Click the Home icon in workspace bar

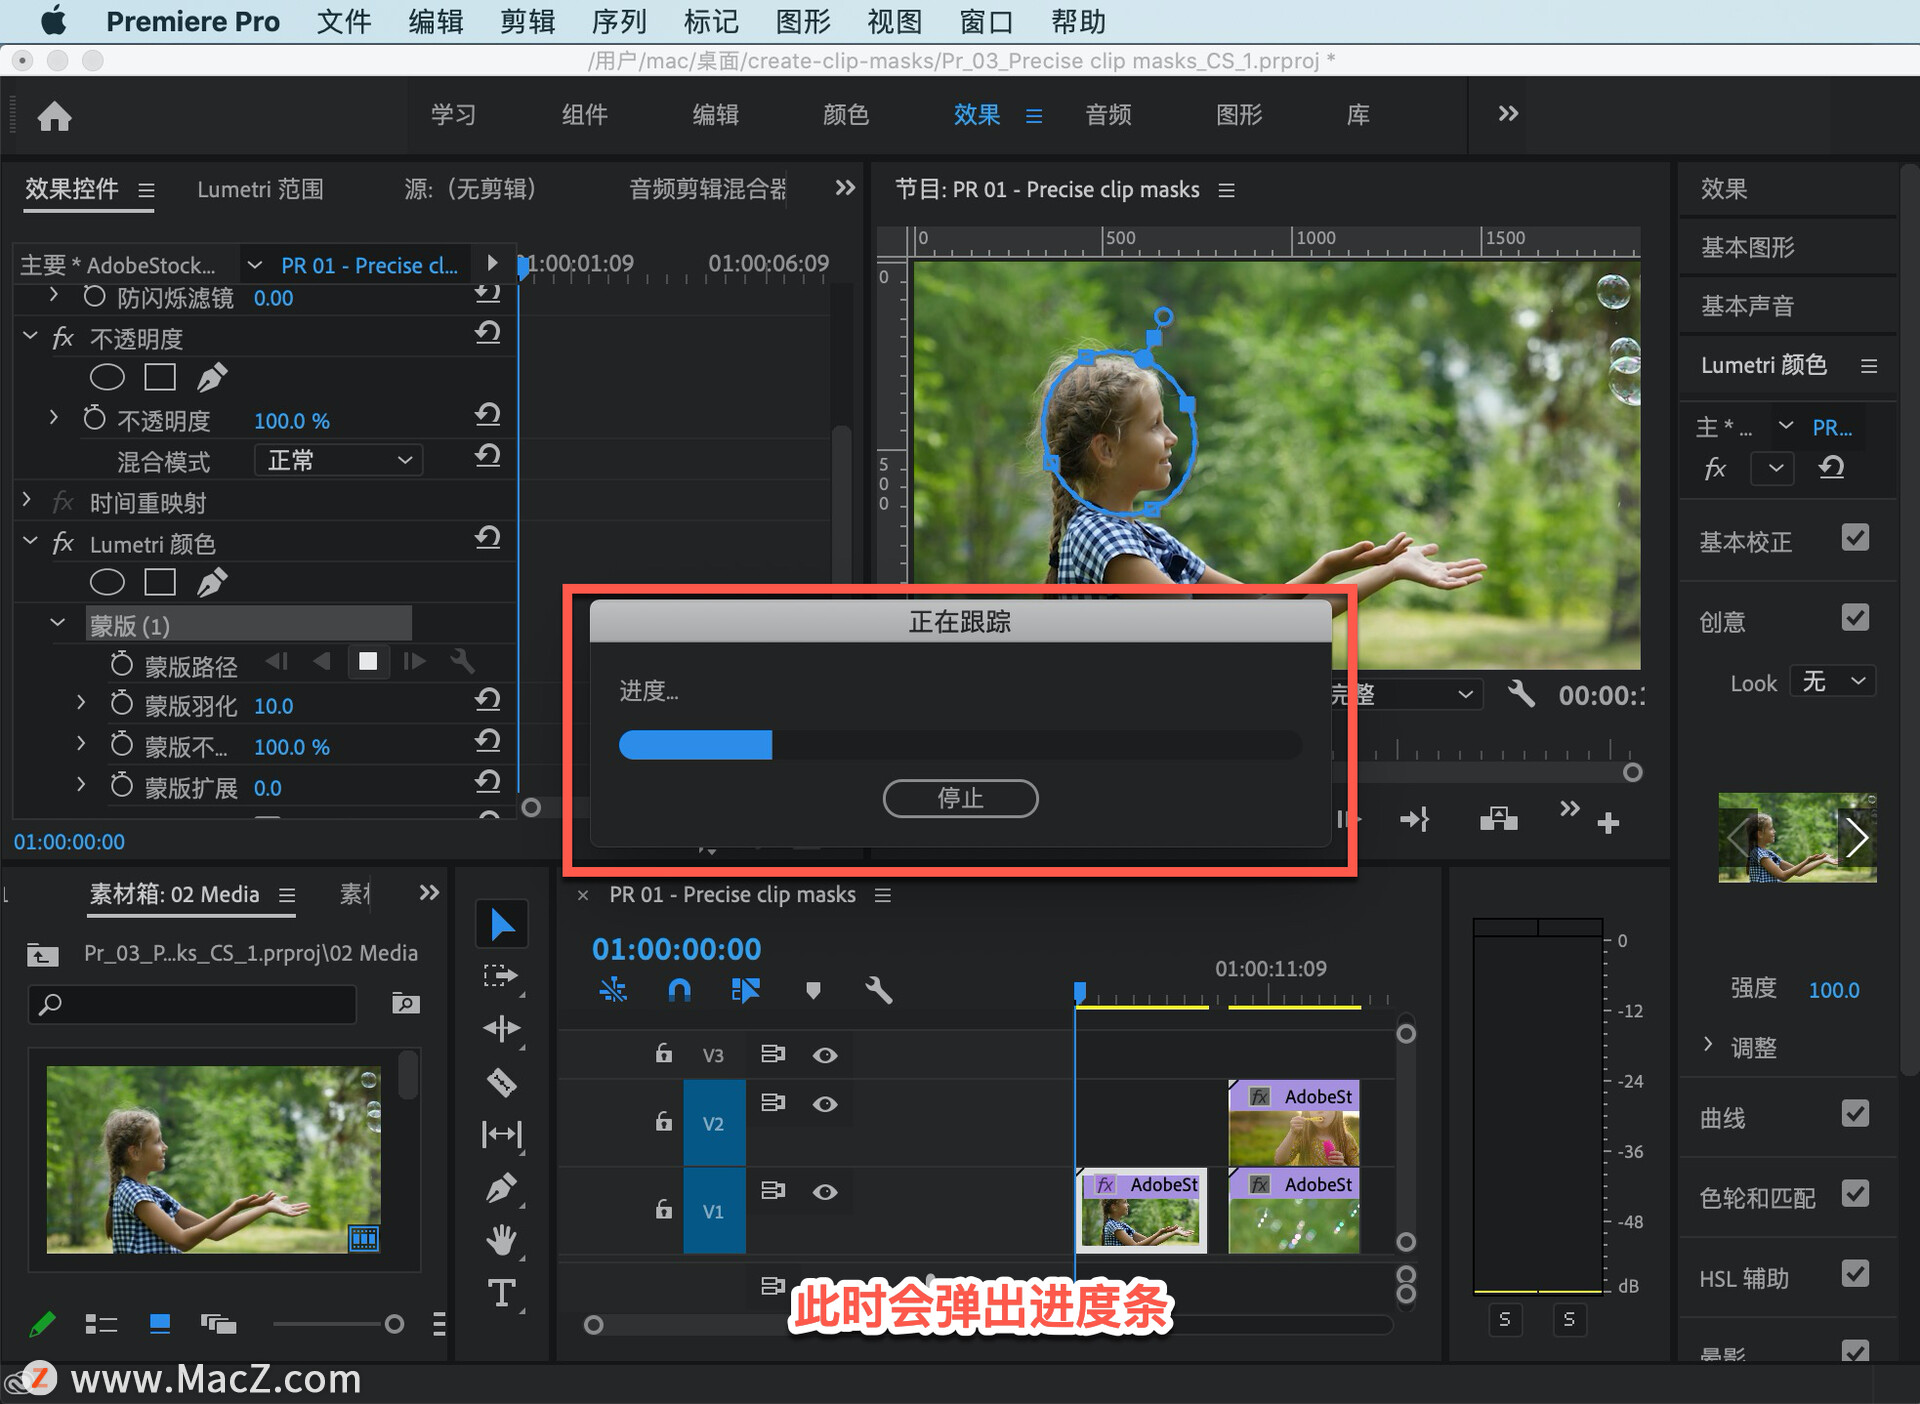click(x=54, y=116)
